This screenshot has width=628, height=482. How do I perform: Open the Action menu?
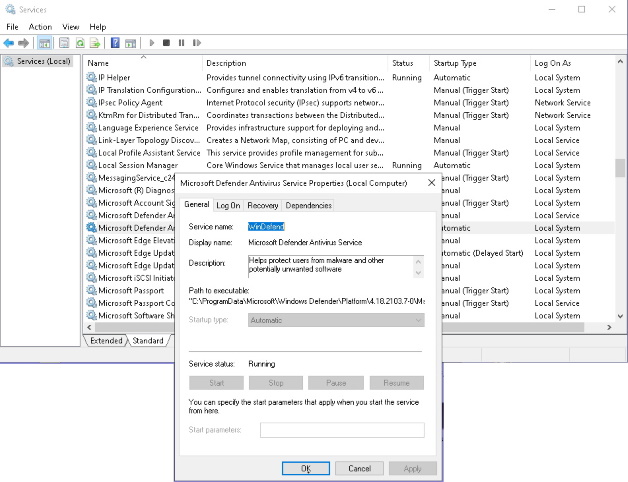(x=40, y=26)
